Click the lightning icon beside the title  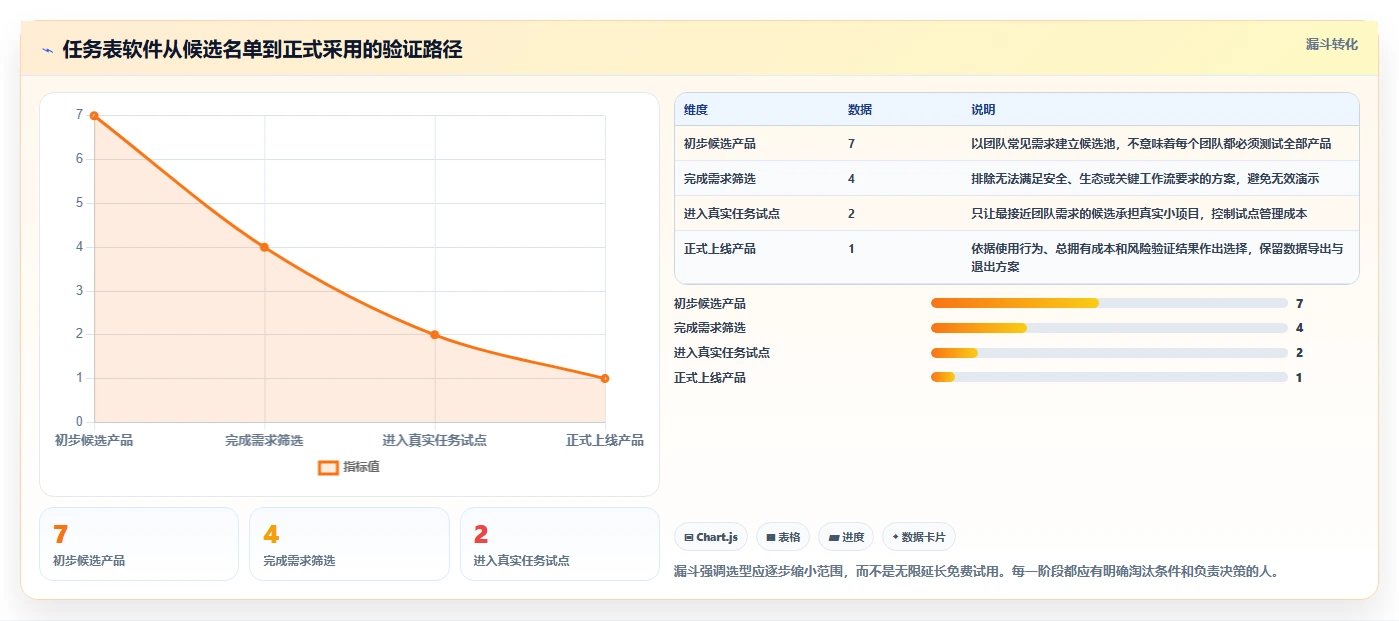(x=47, y=50)
